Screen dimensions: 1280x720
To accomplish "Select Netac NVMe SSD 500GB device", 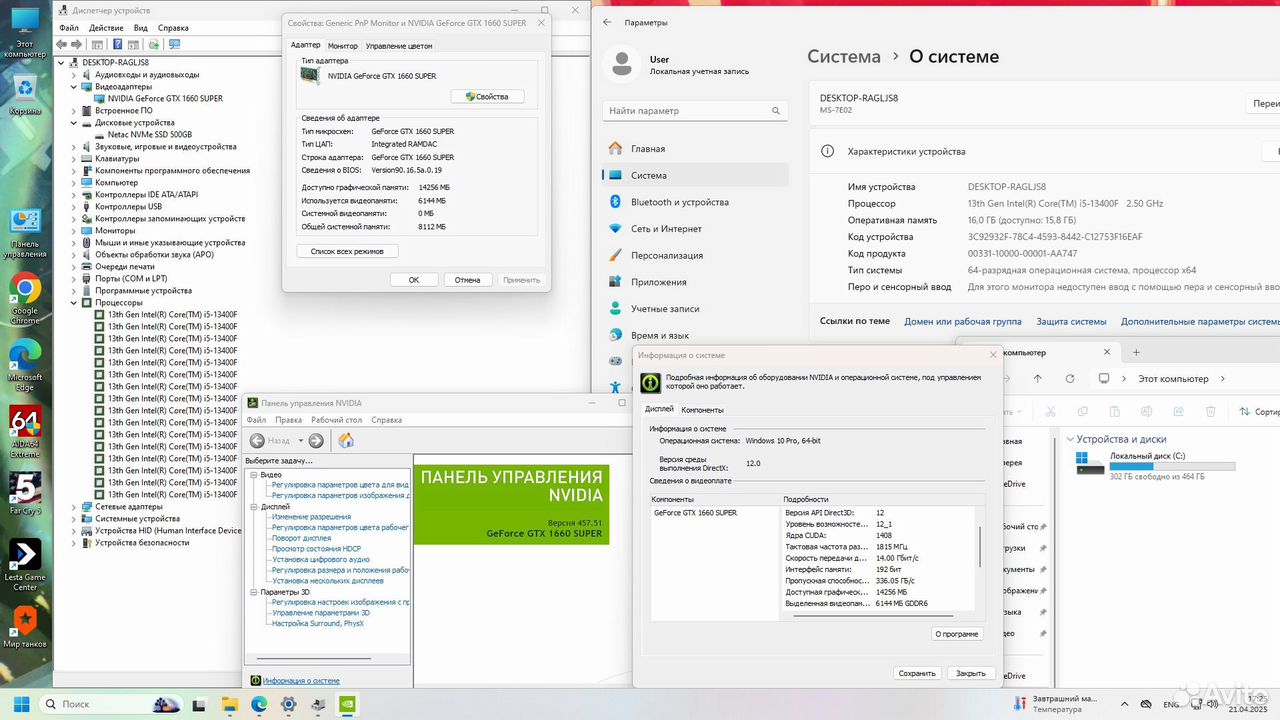I will [x=150, y=135].
